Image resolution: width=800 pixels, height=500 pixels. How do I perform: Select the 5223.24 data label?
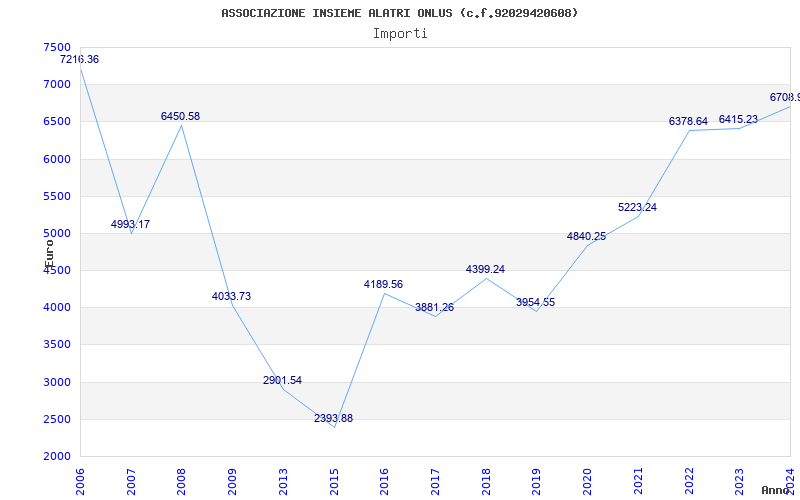click(x=638, y=208)
